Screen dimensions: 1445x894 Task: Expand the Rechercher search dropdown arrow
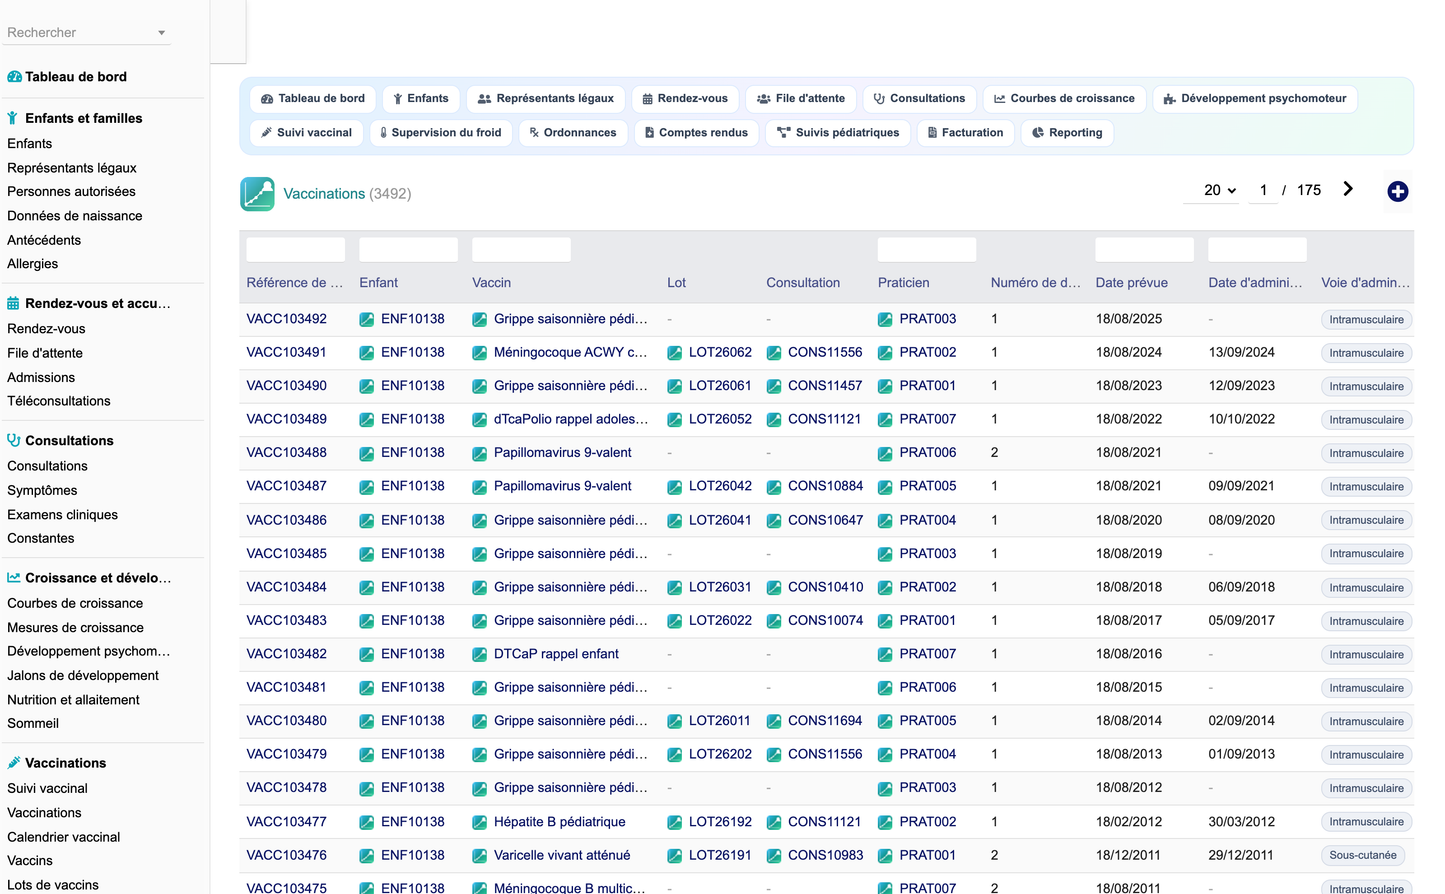pyautogui.click(x=161, y=33)
